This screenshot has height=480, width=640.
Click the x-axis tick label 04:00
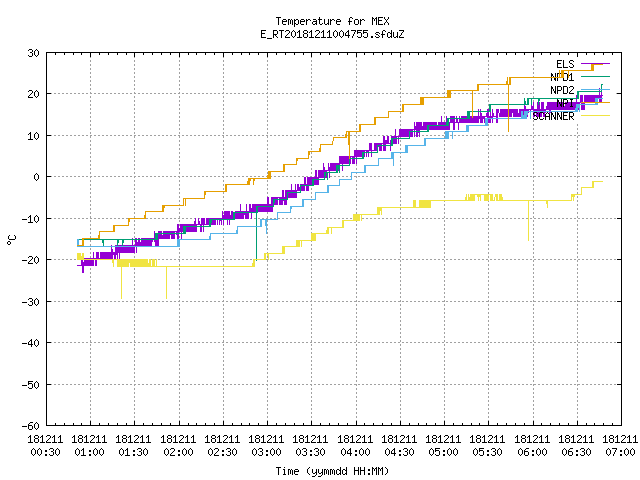coord(356,453)
